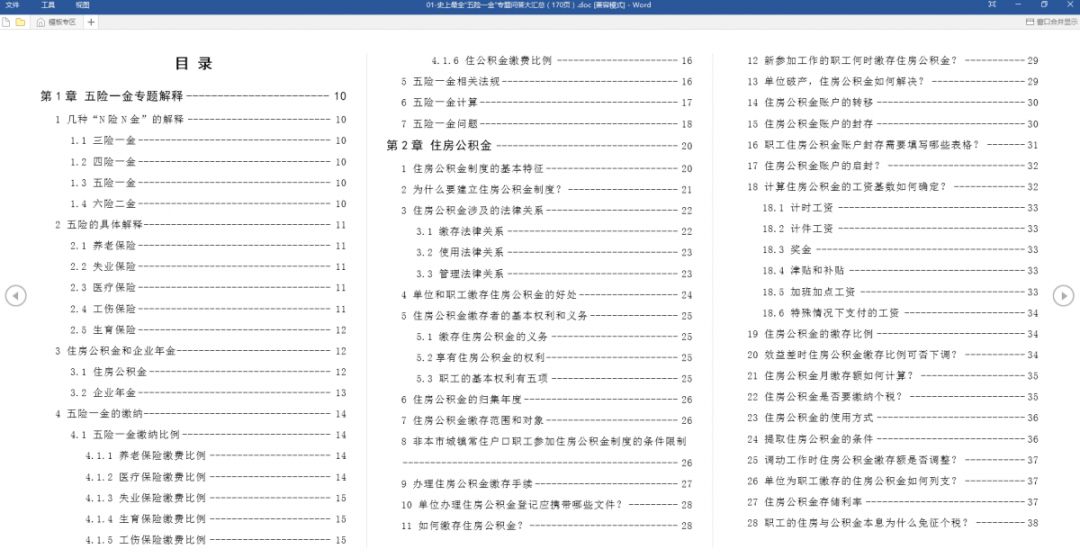Click the yellow open folder icon
This screenshot has width=1080, height=558.
click(21, 22)
